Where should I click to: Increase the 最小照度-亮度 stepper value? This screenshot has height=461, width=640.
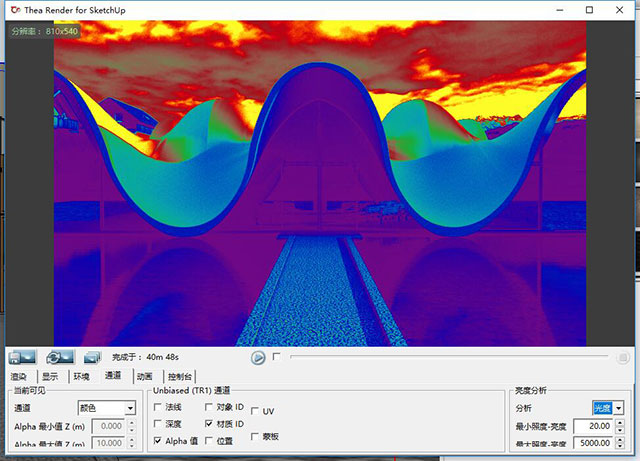(x=620, y=423)
